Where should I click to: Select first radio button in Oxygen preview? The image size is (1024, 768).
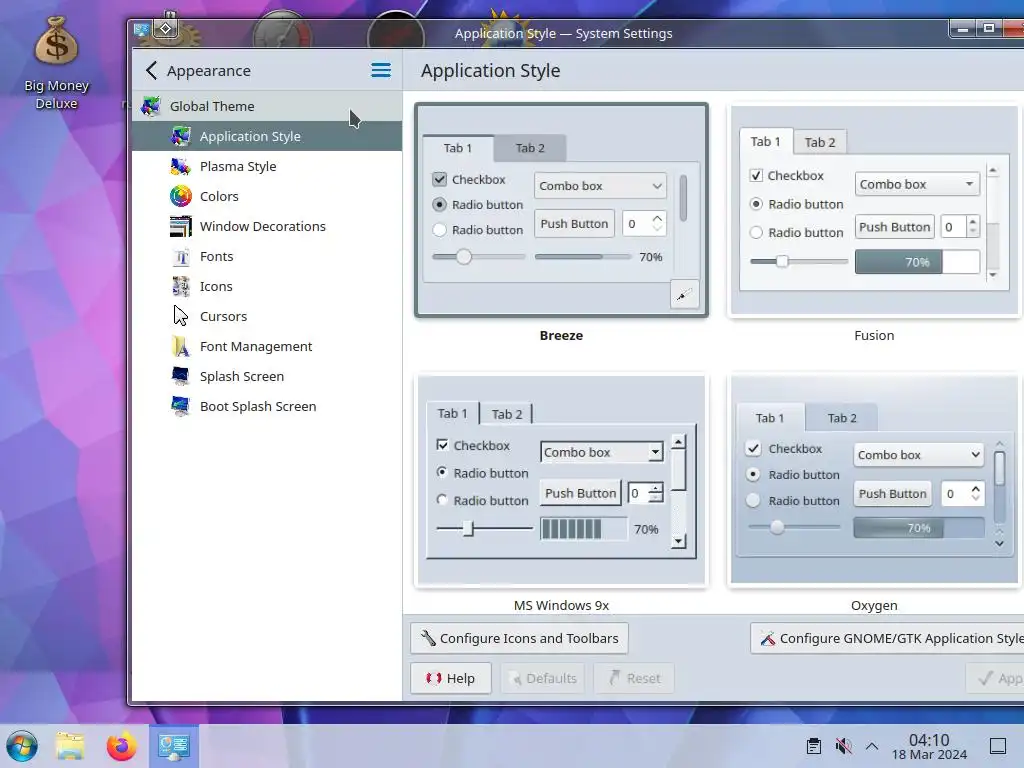753,474
